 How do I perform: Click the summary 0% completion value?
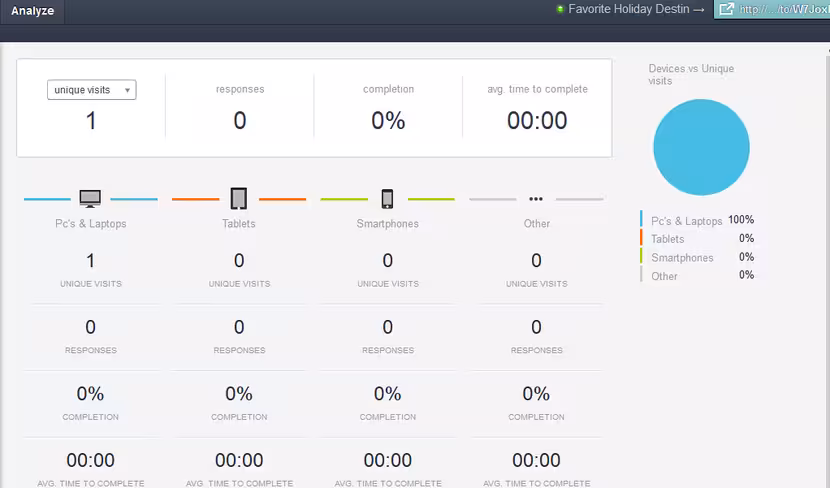(x=389, y=121)
